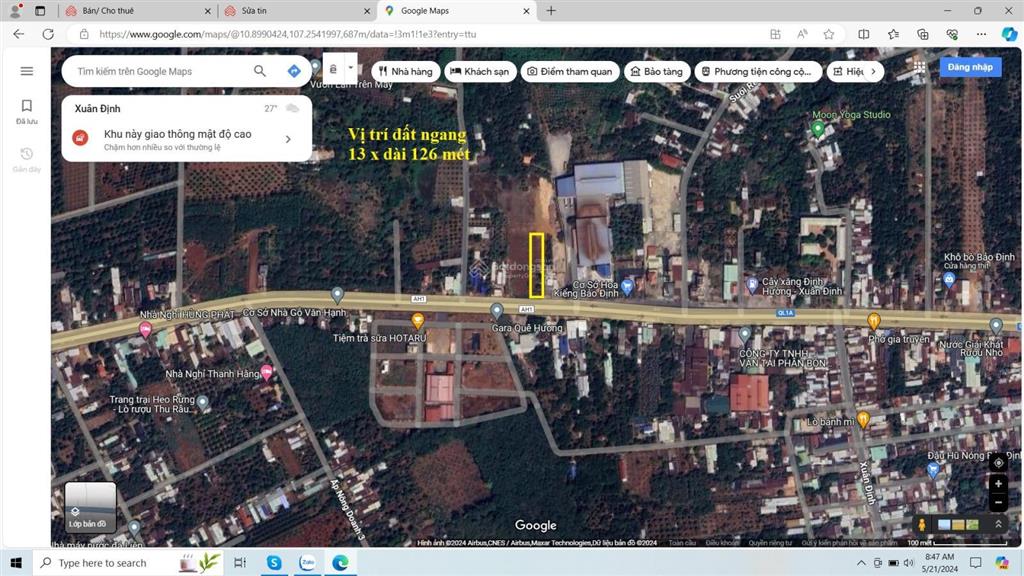Filter by Điểm tham quan chip
This screenshot has width=1024, height=576.
point(570,71)
